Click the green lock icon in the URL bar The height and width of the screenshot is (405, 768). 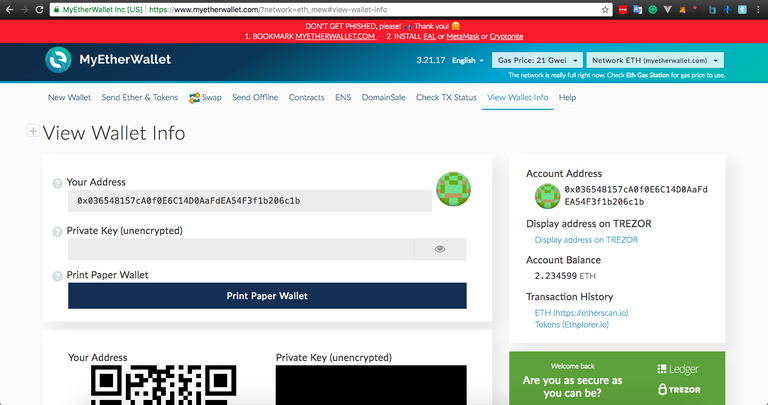57,9
